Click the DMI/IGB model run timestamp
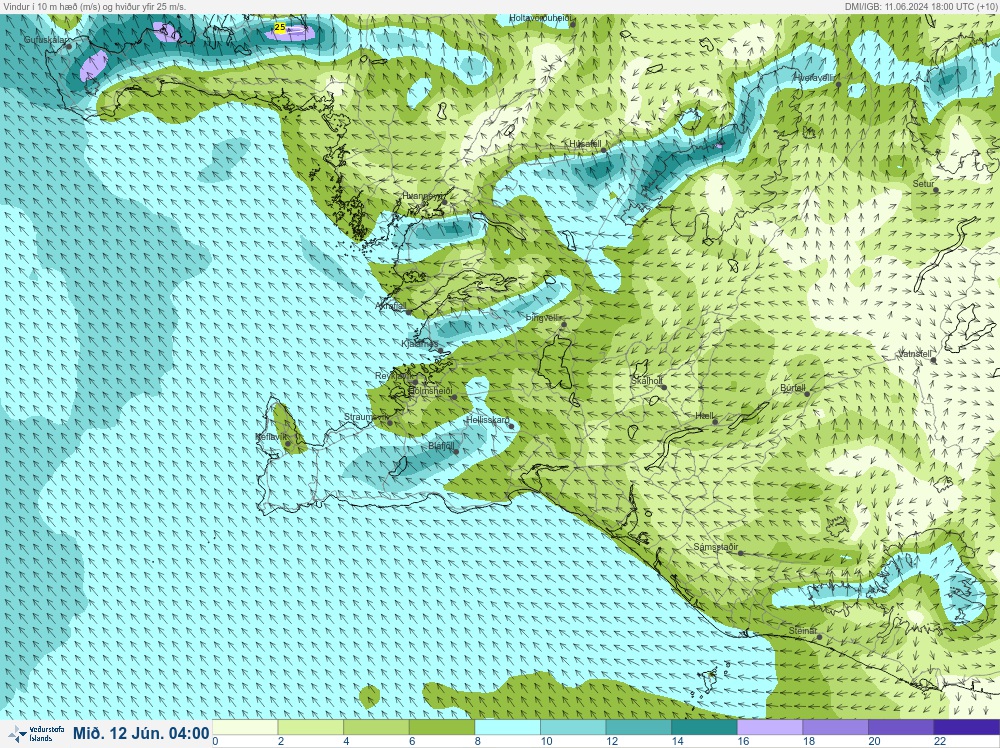The image size is (1000, 748). [x=922, y=6]
